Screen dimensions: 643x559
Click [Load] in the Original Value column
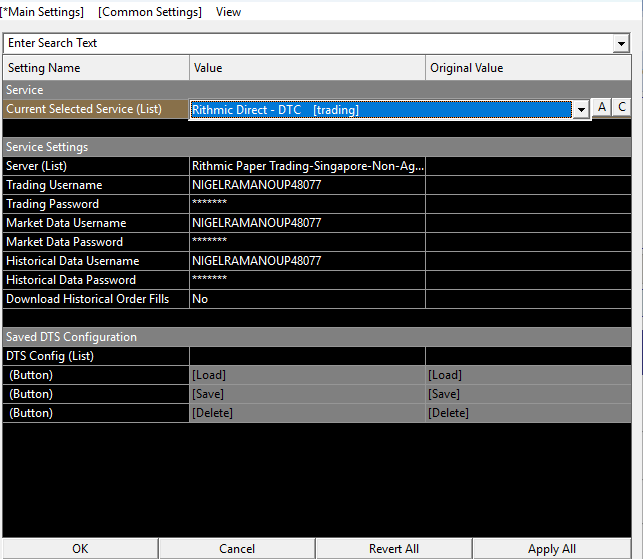click(x=528, y=375)
